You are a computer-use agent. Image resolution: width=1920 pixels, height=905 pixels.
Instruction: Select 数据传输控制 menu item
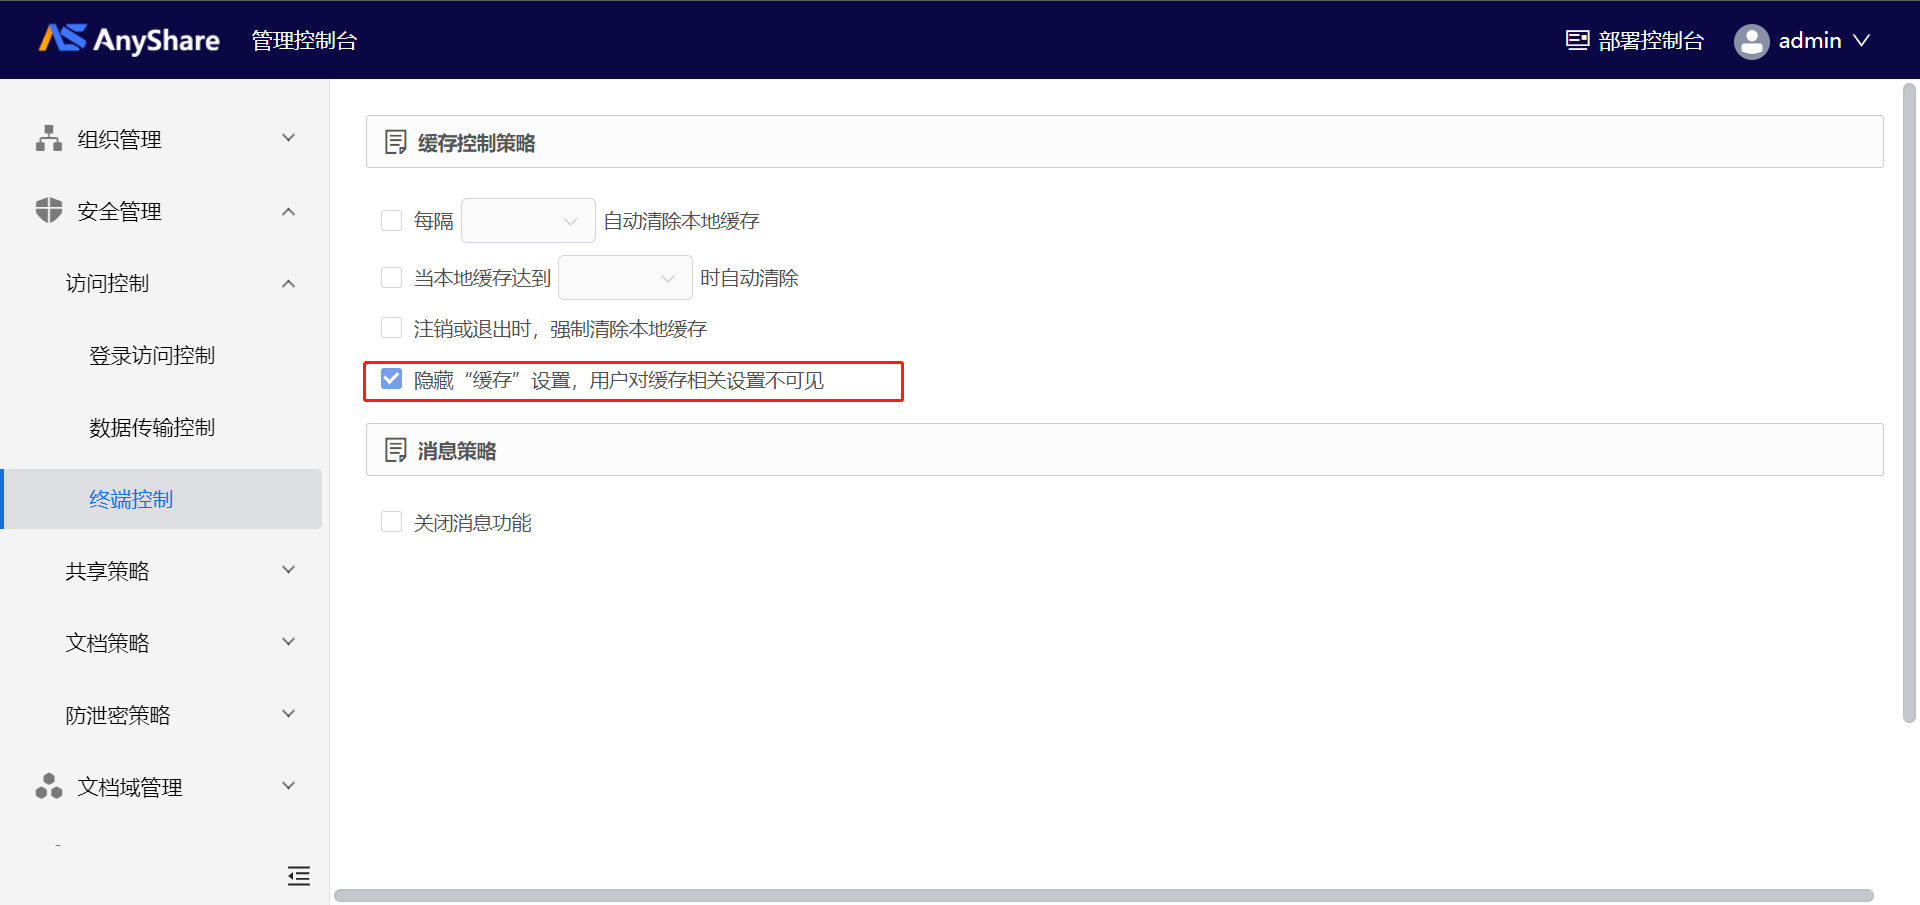pos(152,427)
